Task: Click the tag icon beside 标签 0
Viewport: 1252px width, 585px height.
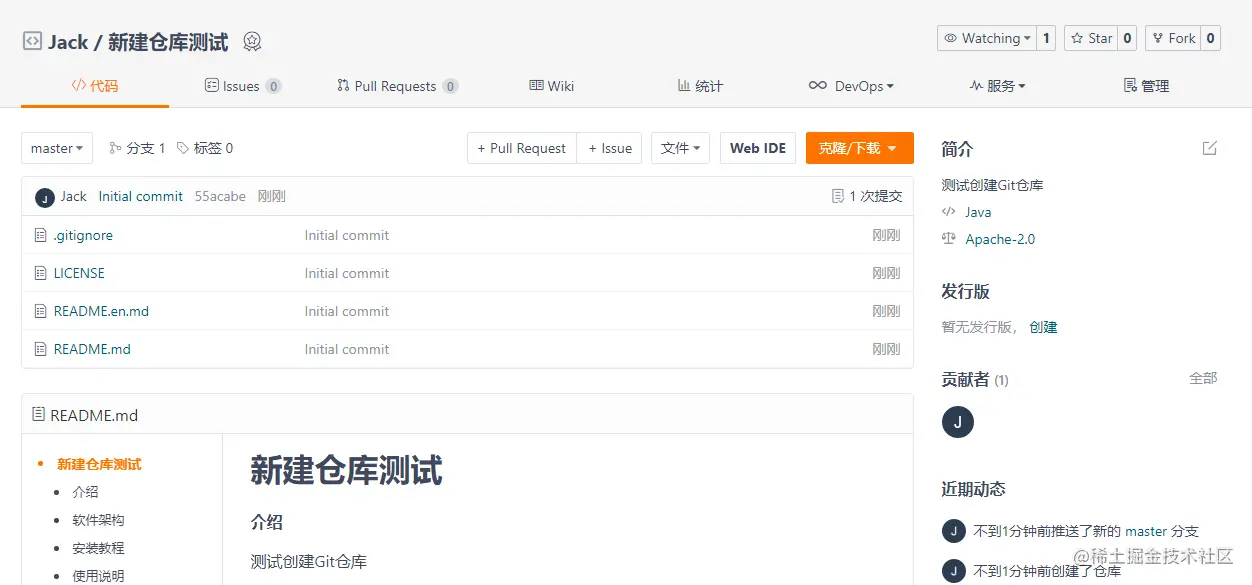Action: [183, 148]
